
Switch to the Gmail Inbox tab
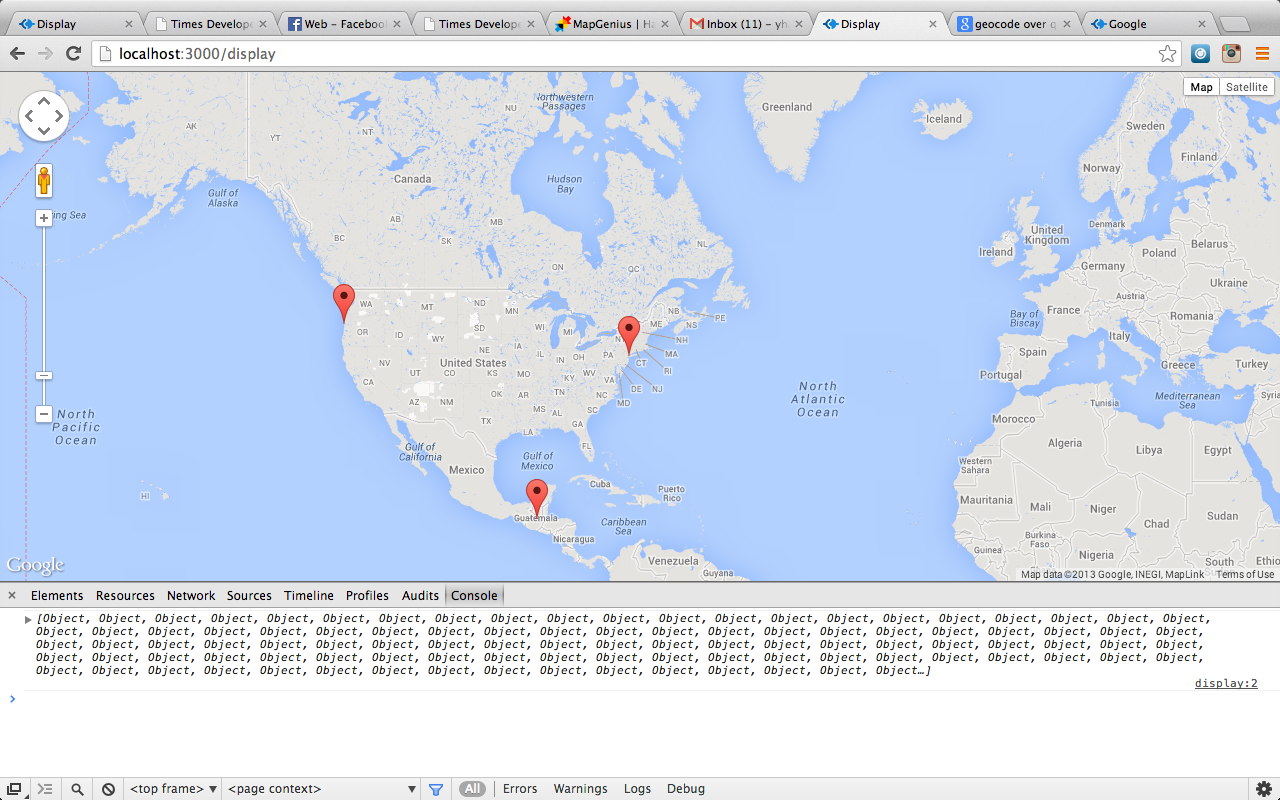[745, 24]
